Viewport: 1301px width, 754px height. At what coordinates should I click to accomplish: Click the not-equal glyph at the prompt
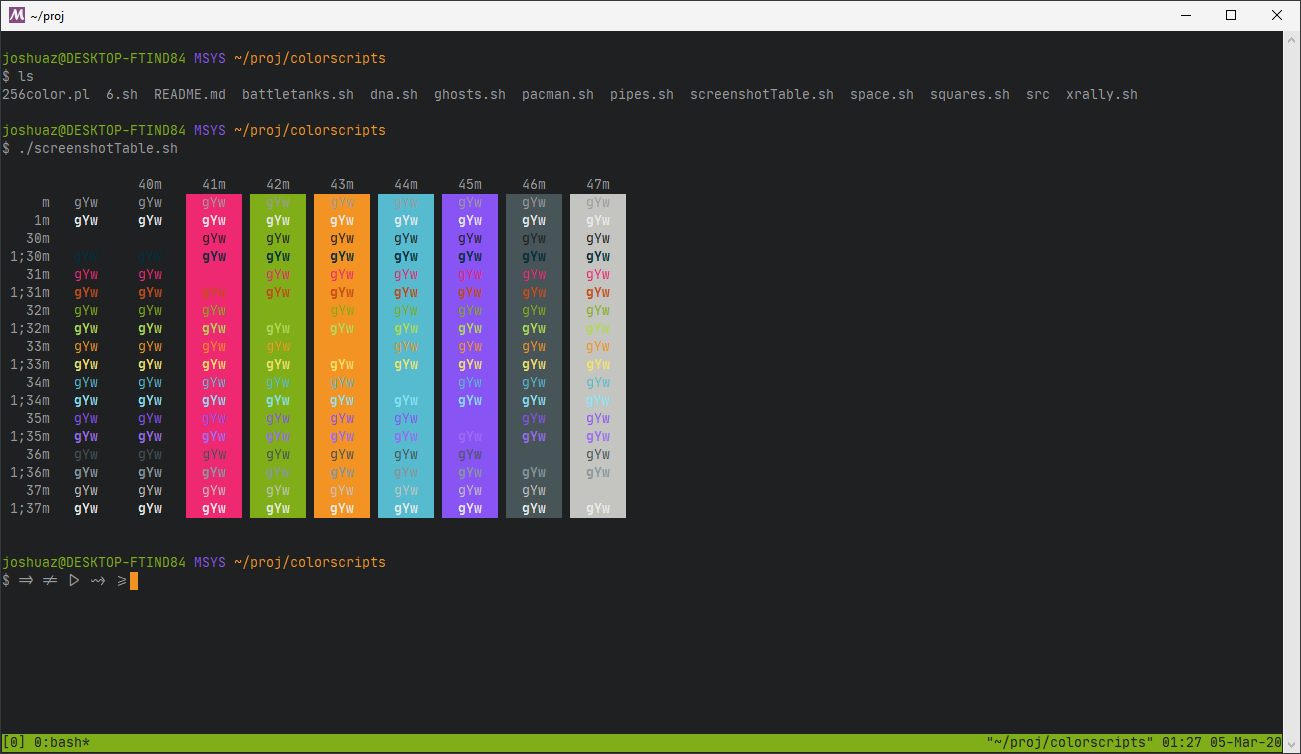(x=50, y=581)
